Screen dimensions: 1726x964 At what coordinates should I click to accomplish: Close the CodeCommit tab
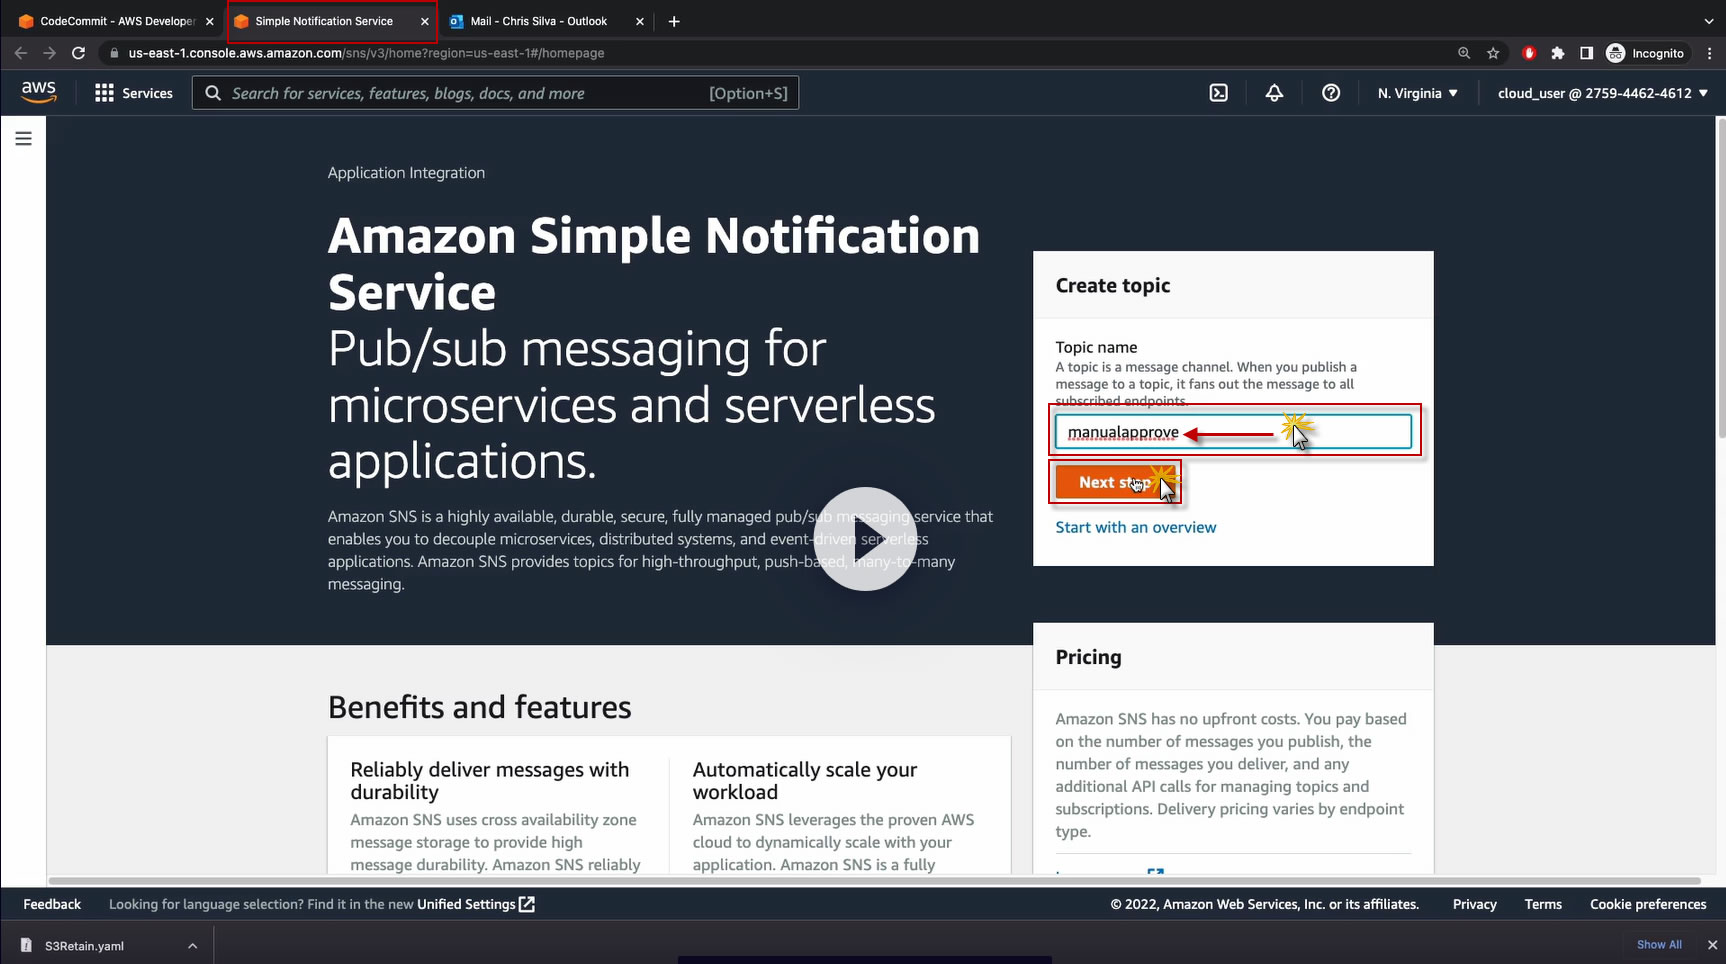pyautogui.click(x=209, y=21)
